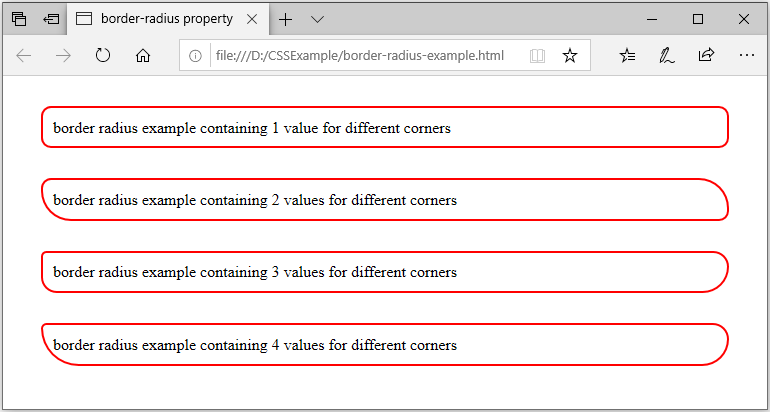Refresh the current page
Viewport: 770px width, 412px height.
tap(103, 56)
